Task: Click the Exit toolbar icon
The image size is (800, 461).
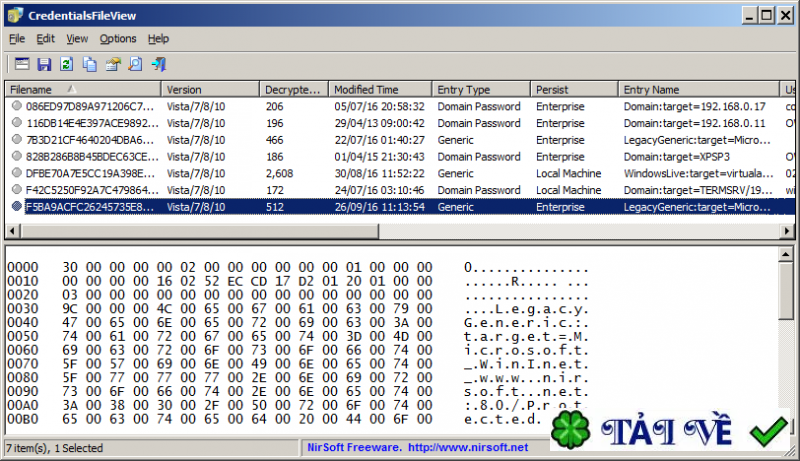Action: point(159,64)
